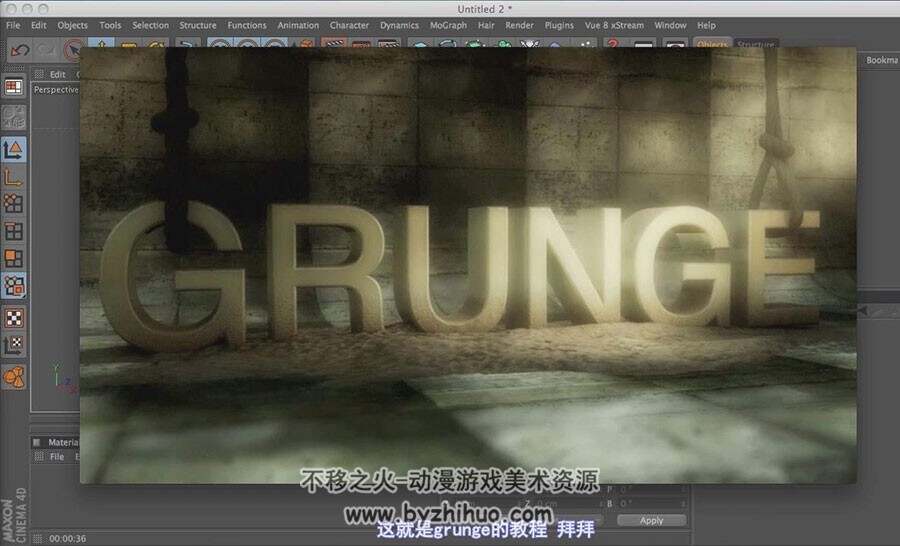Viewport: 900px width, 546px height.
Task: Click grip icon beside Material manager File
Action: point(39,456)
